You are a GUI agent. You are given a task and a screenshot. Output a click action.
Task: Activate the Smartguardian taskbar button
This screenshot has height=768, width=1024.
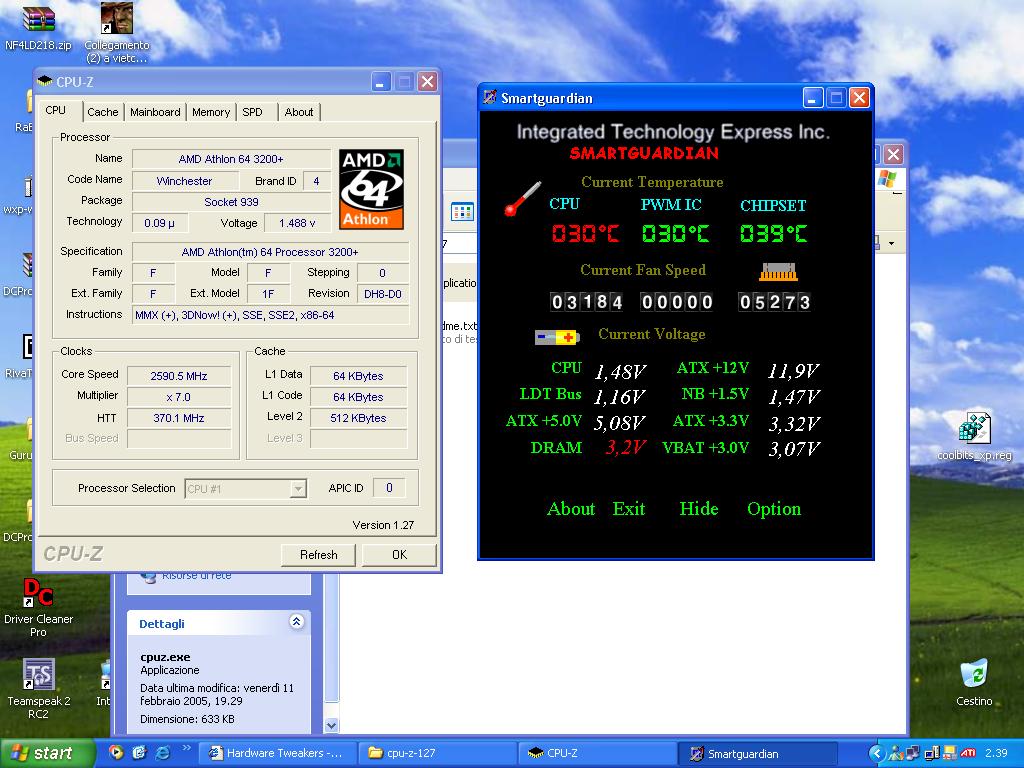(x=758, y=753)
